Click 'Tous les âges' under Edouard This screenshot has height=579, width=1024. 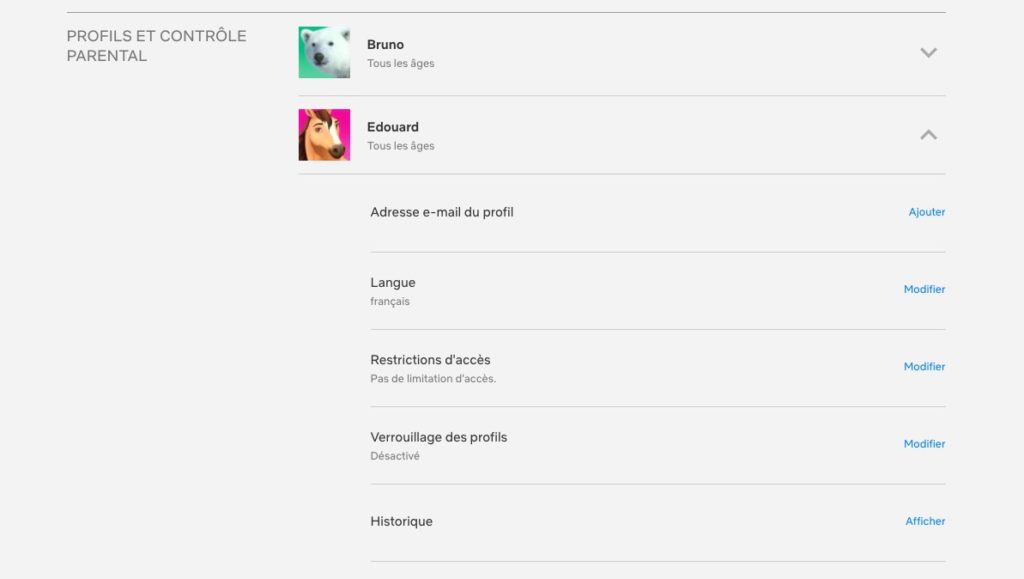click(x=400, y=146)
